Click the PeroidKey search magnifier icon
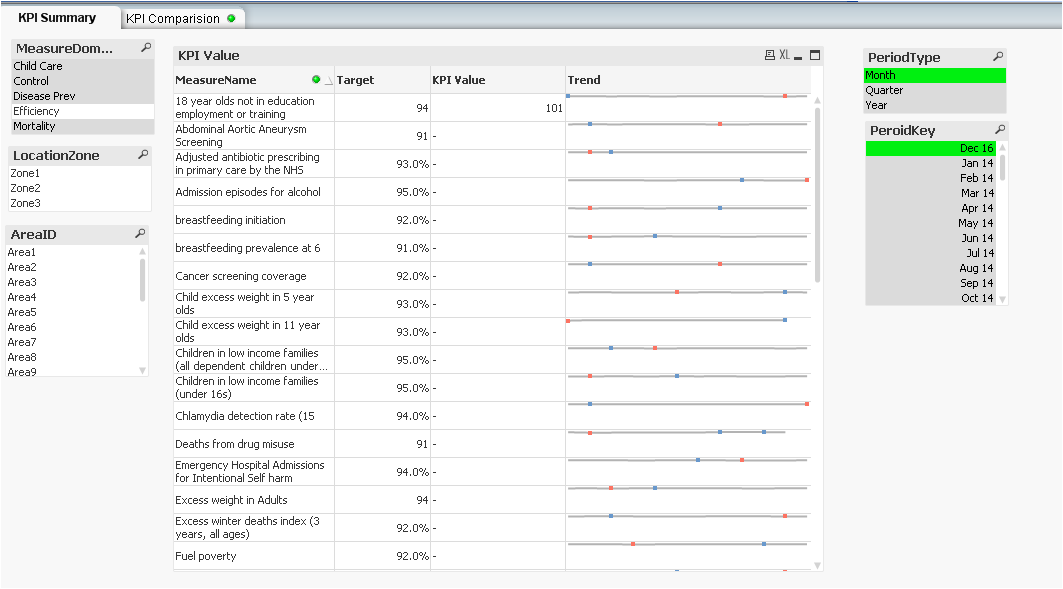The width and height of the screenshot is (1063, 589). tap(1000, 130)
